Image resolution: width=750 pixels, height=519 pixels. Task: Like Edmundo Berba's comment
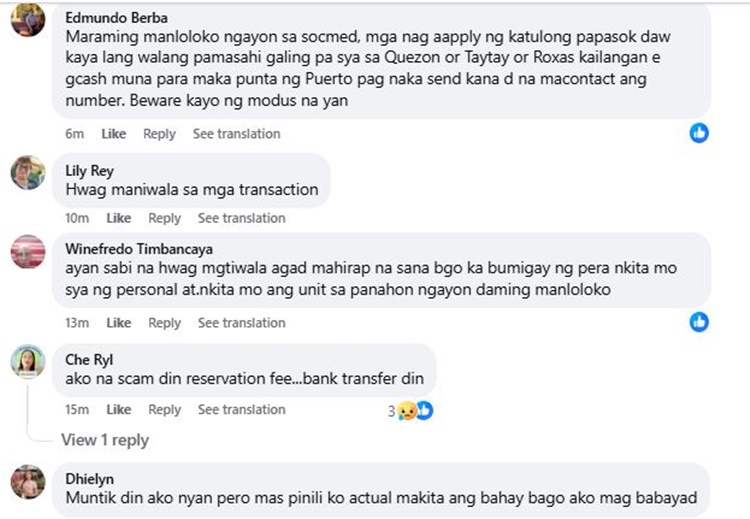coord(114,133)
